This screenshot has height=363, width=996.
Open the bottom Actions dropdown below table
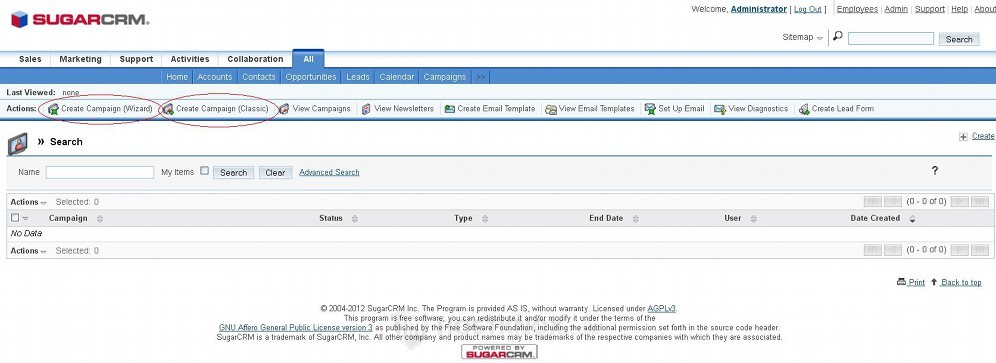(x=29, y=251)
